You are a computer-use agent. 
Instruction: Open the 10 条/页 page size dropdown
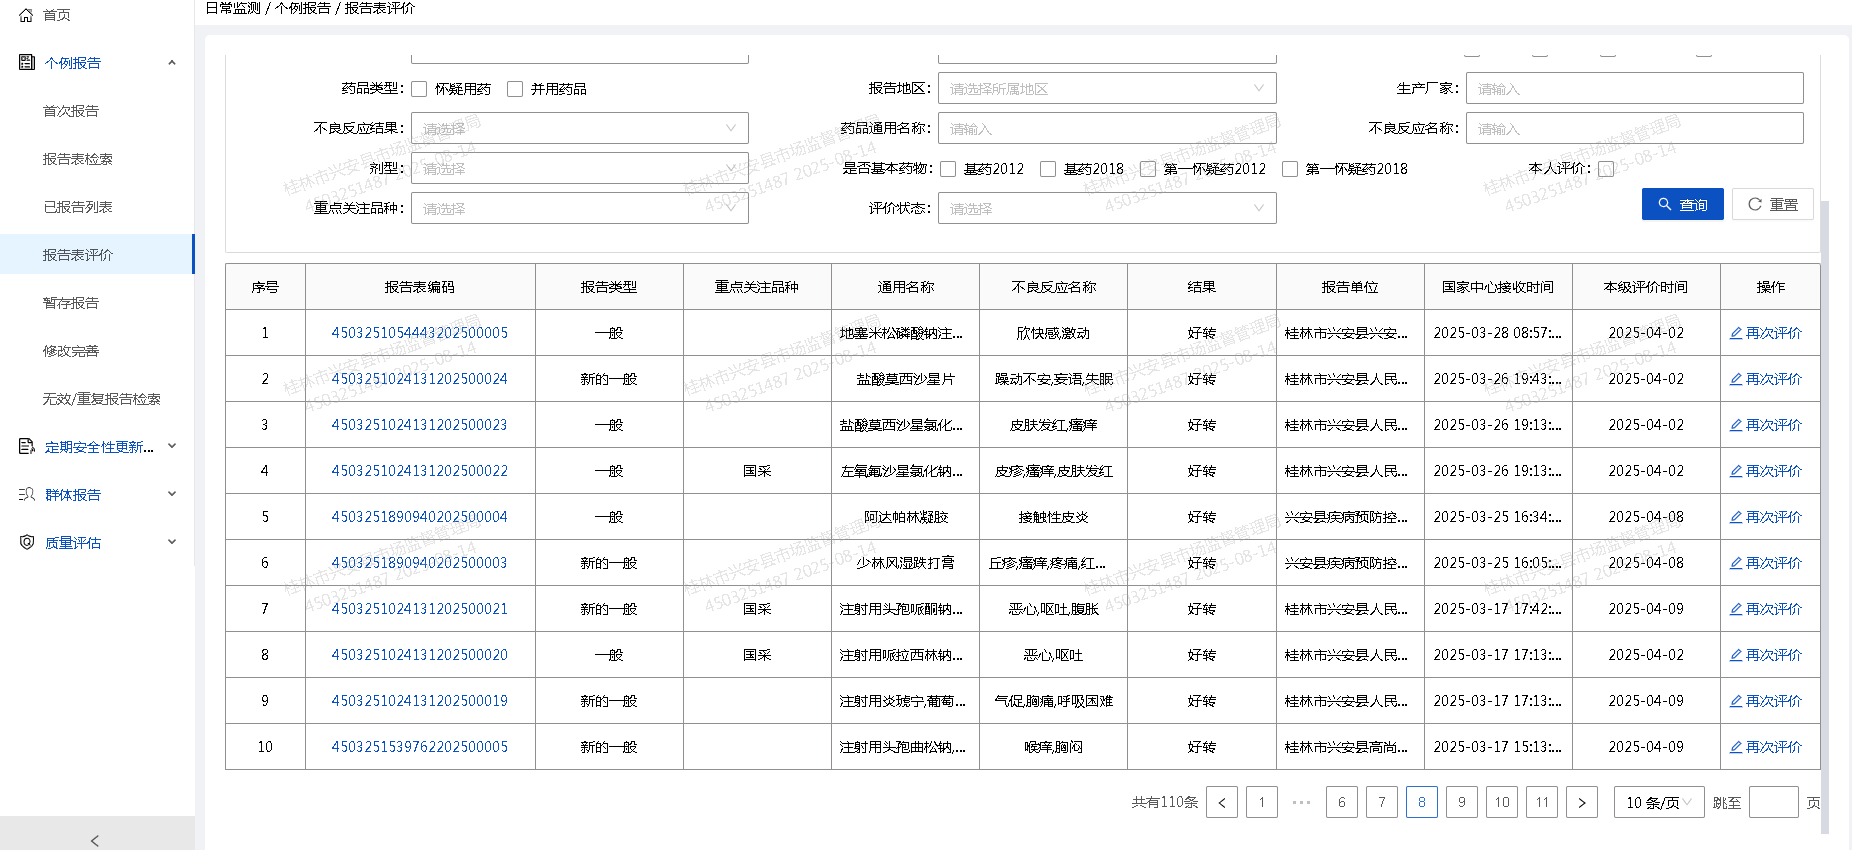point(1658,802)
